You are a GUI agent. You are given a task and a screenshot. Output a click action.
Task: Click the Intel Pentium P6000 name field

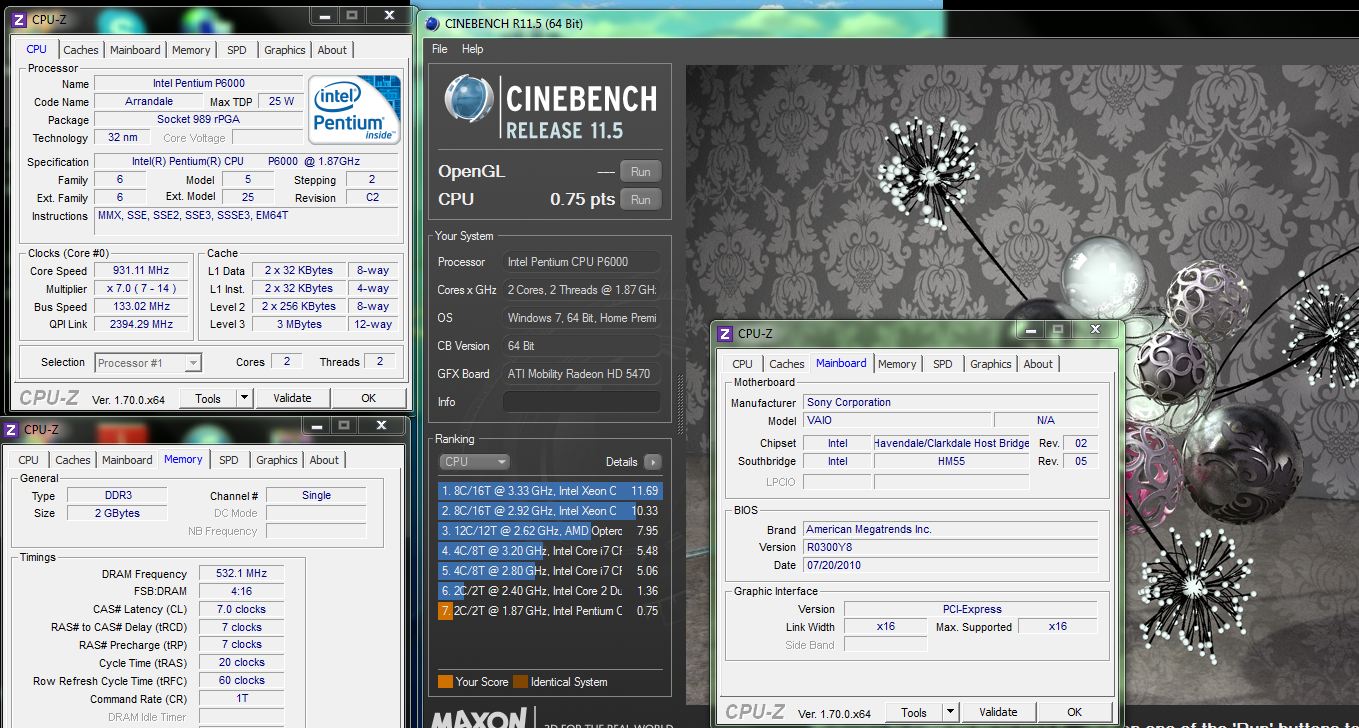(198, 84)
